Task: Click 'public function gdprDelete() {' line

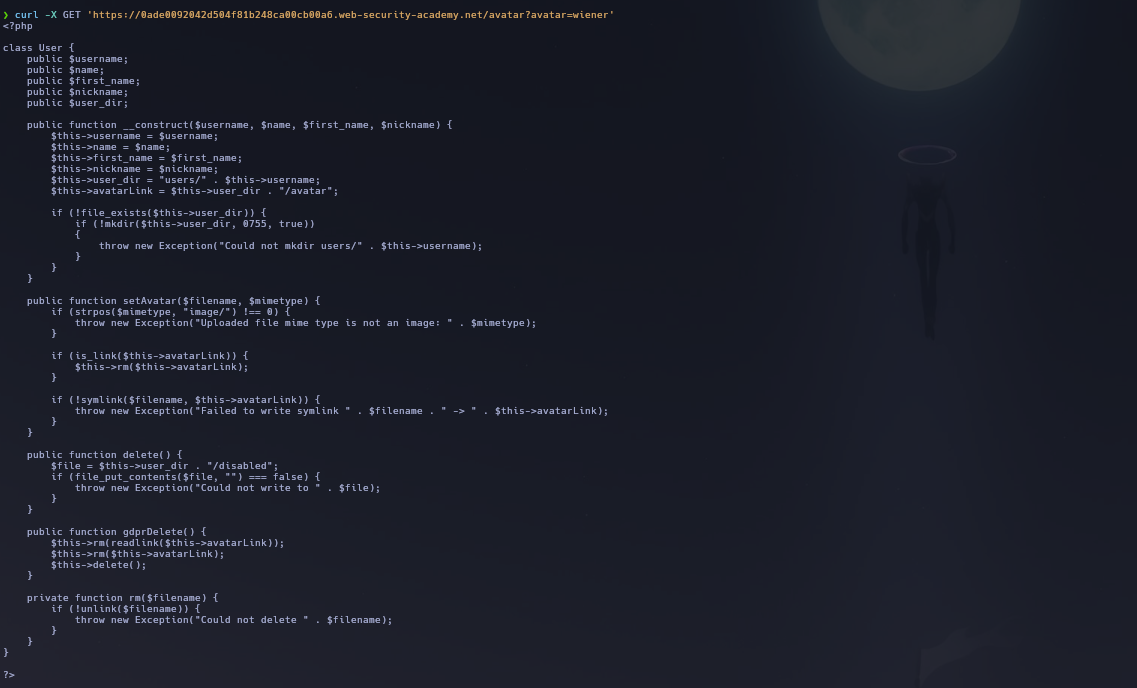Action: (117, 532)
